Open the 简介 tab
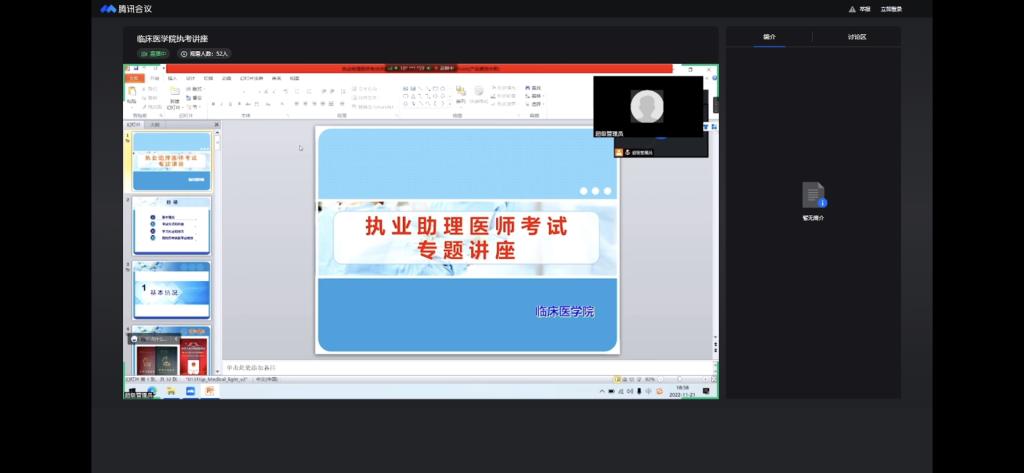Screen dimensions: 1024x473 (769, 37)
